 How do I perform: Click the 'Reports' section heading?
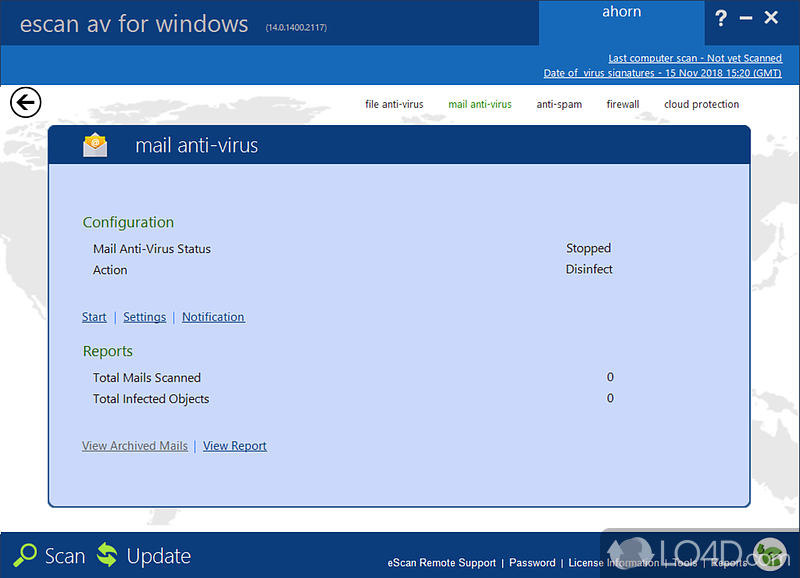[x=108, y=351]
